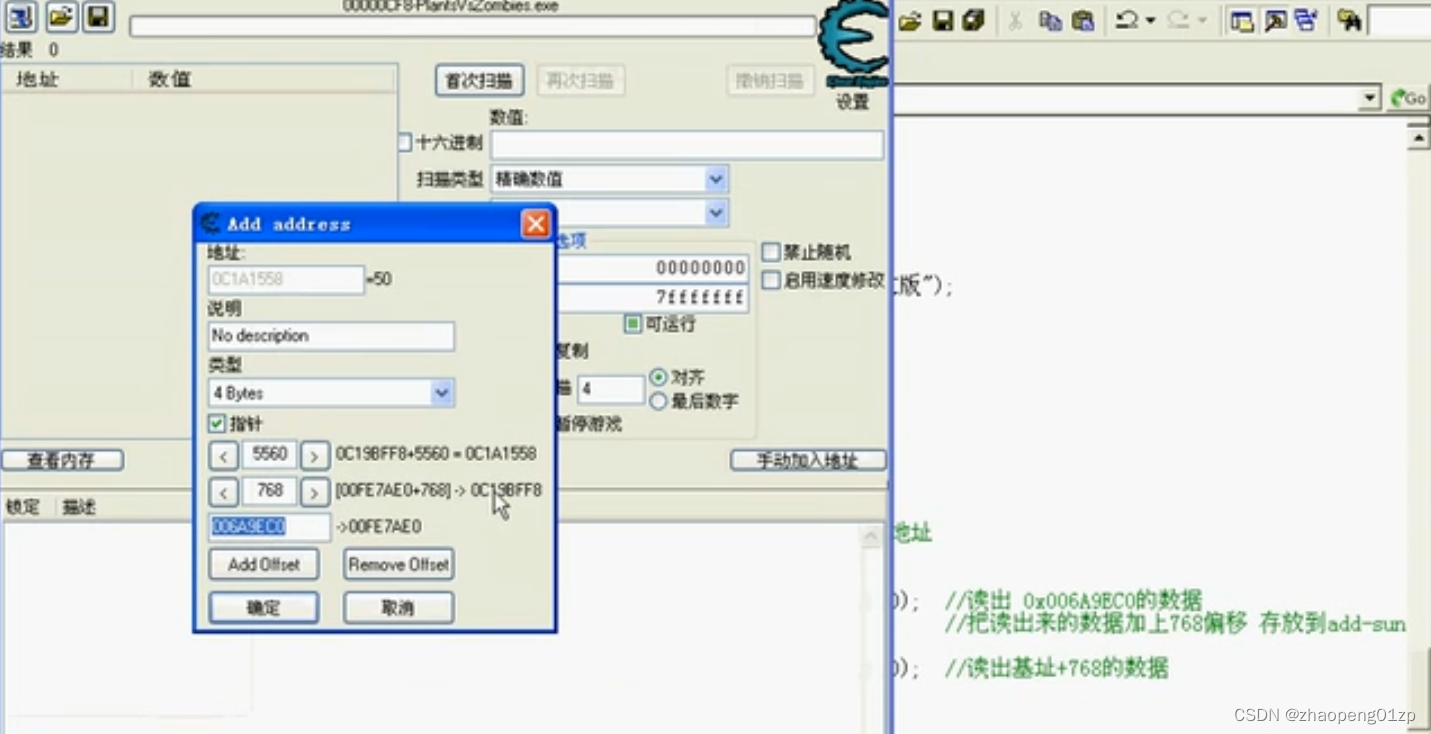Click the save icon in the IDE toolbar
Screen dimensions: 1431x734
[942, 21]
